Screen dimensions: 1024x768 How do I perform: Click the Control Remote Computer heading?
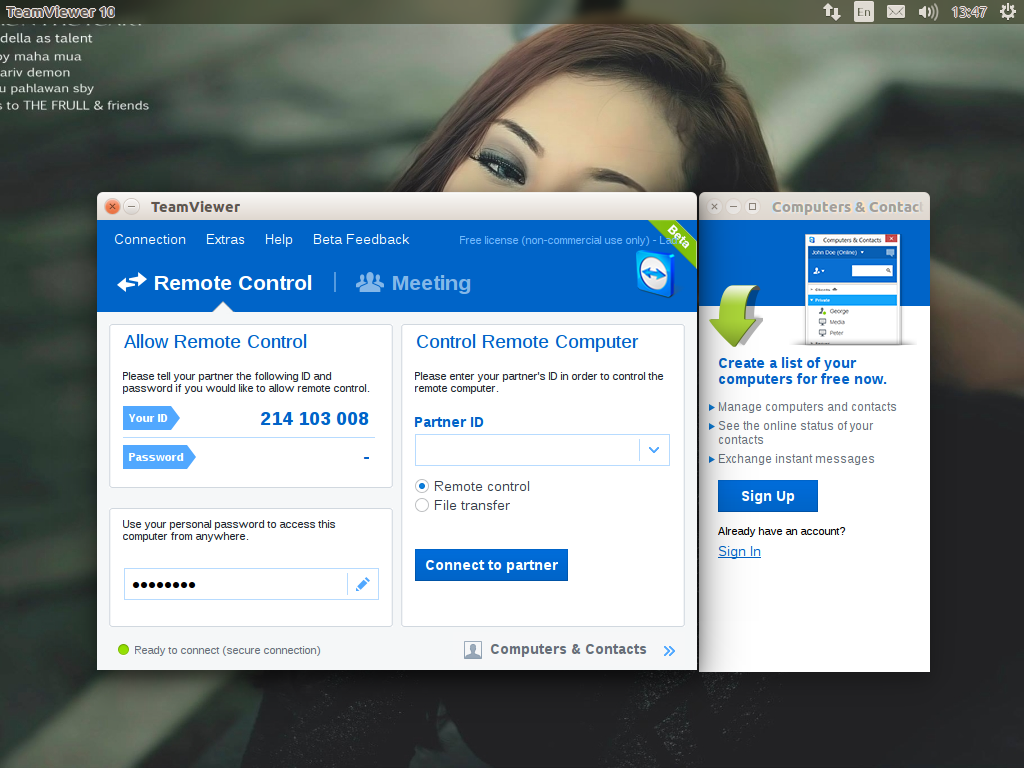coord(527,342)
